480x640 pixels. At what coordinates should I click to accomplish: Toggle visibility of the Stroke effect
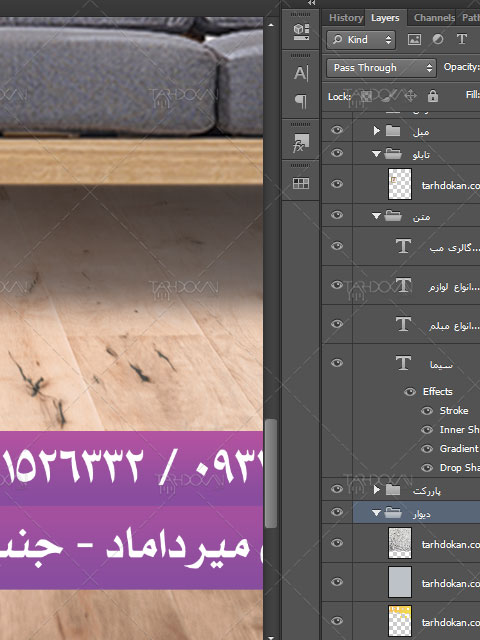point(427,411)
